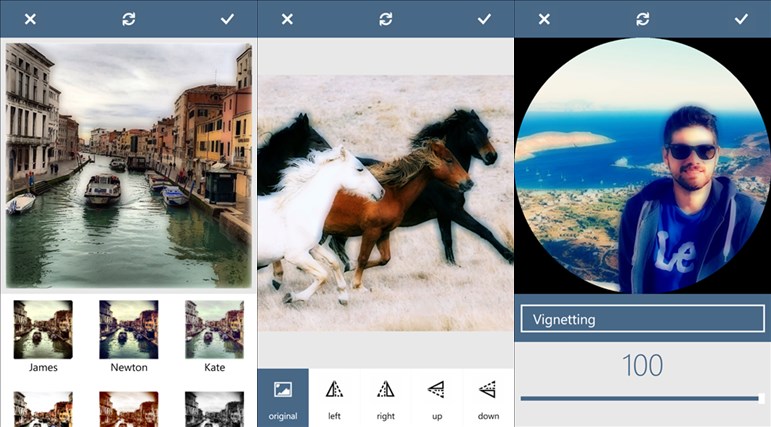Click the vignetting intensity slider track

[x=640, y=398]
